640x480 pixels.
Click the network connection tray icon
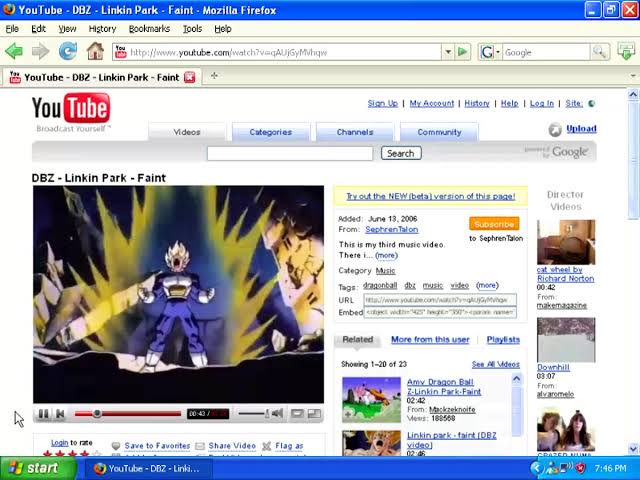[566, 468]
